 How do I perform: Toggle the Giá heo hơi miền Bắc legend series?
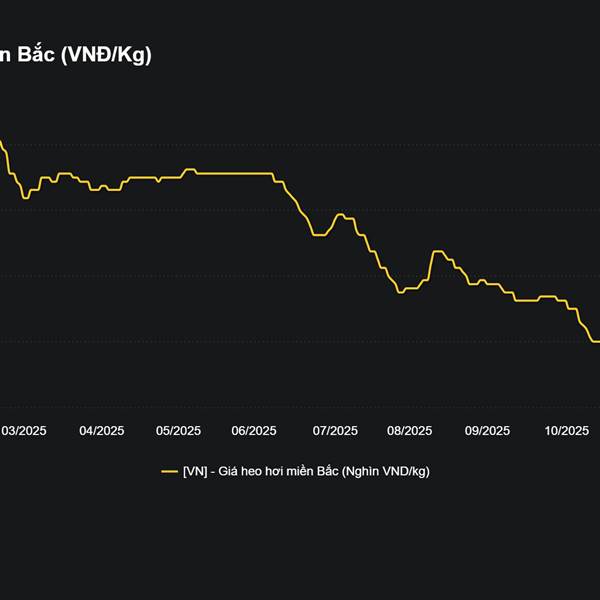point(305,472)
